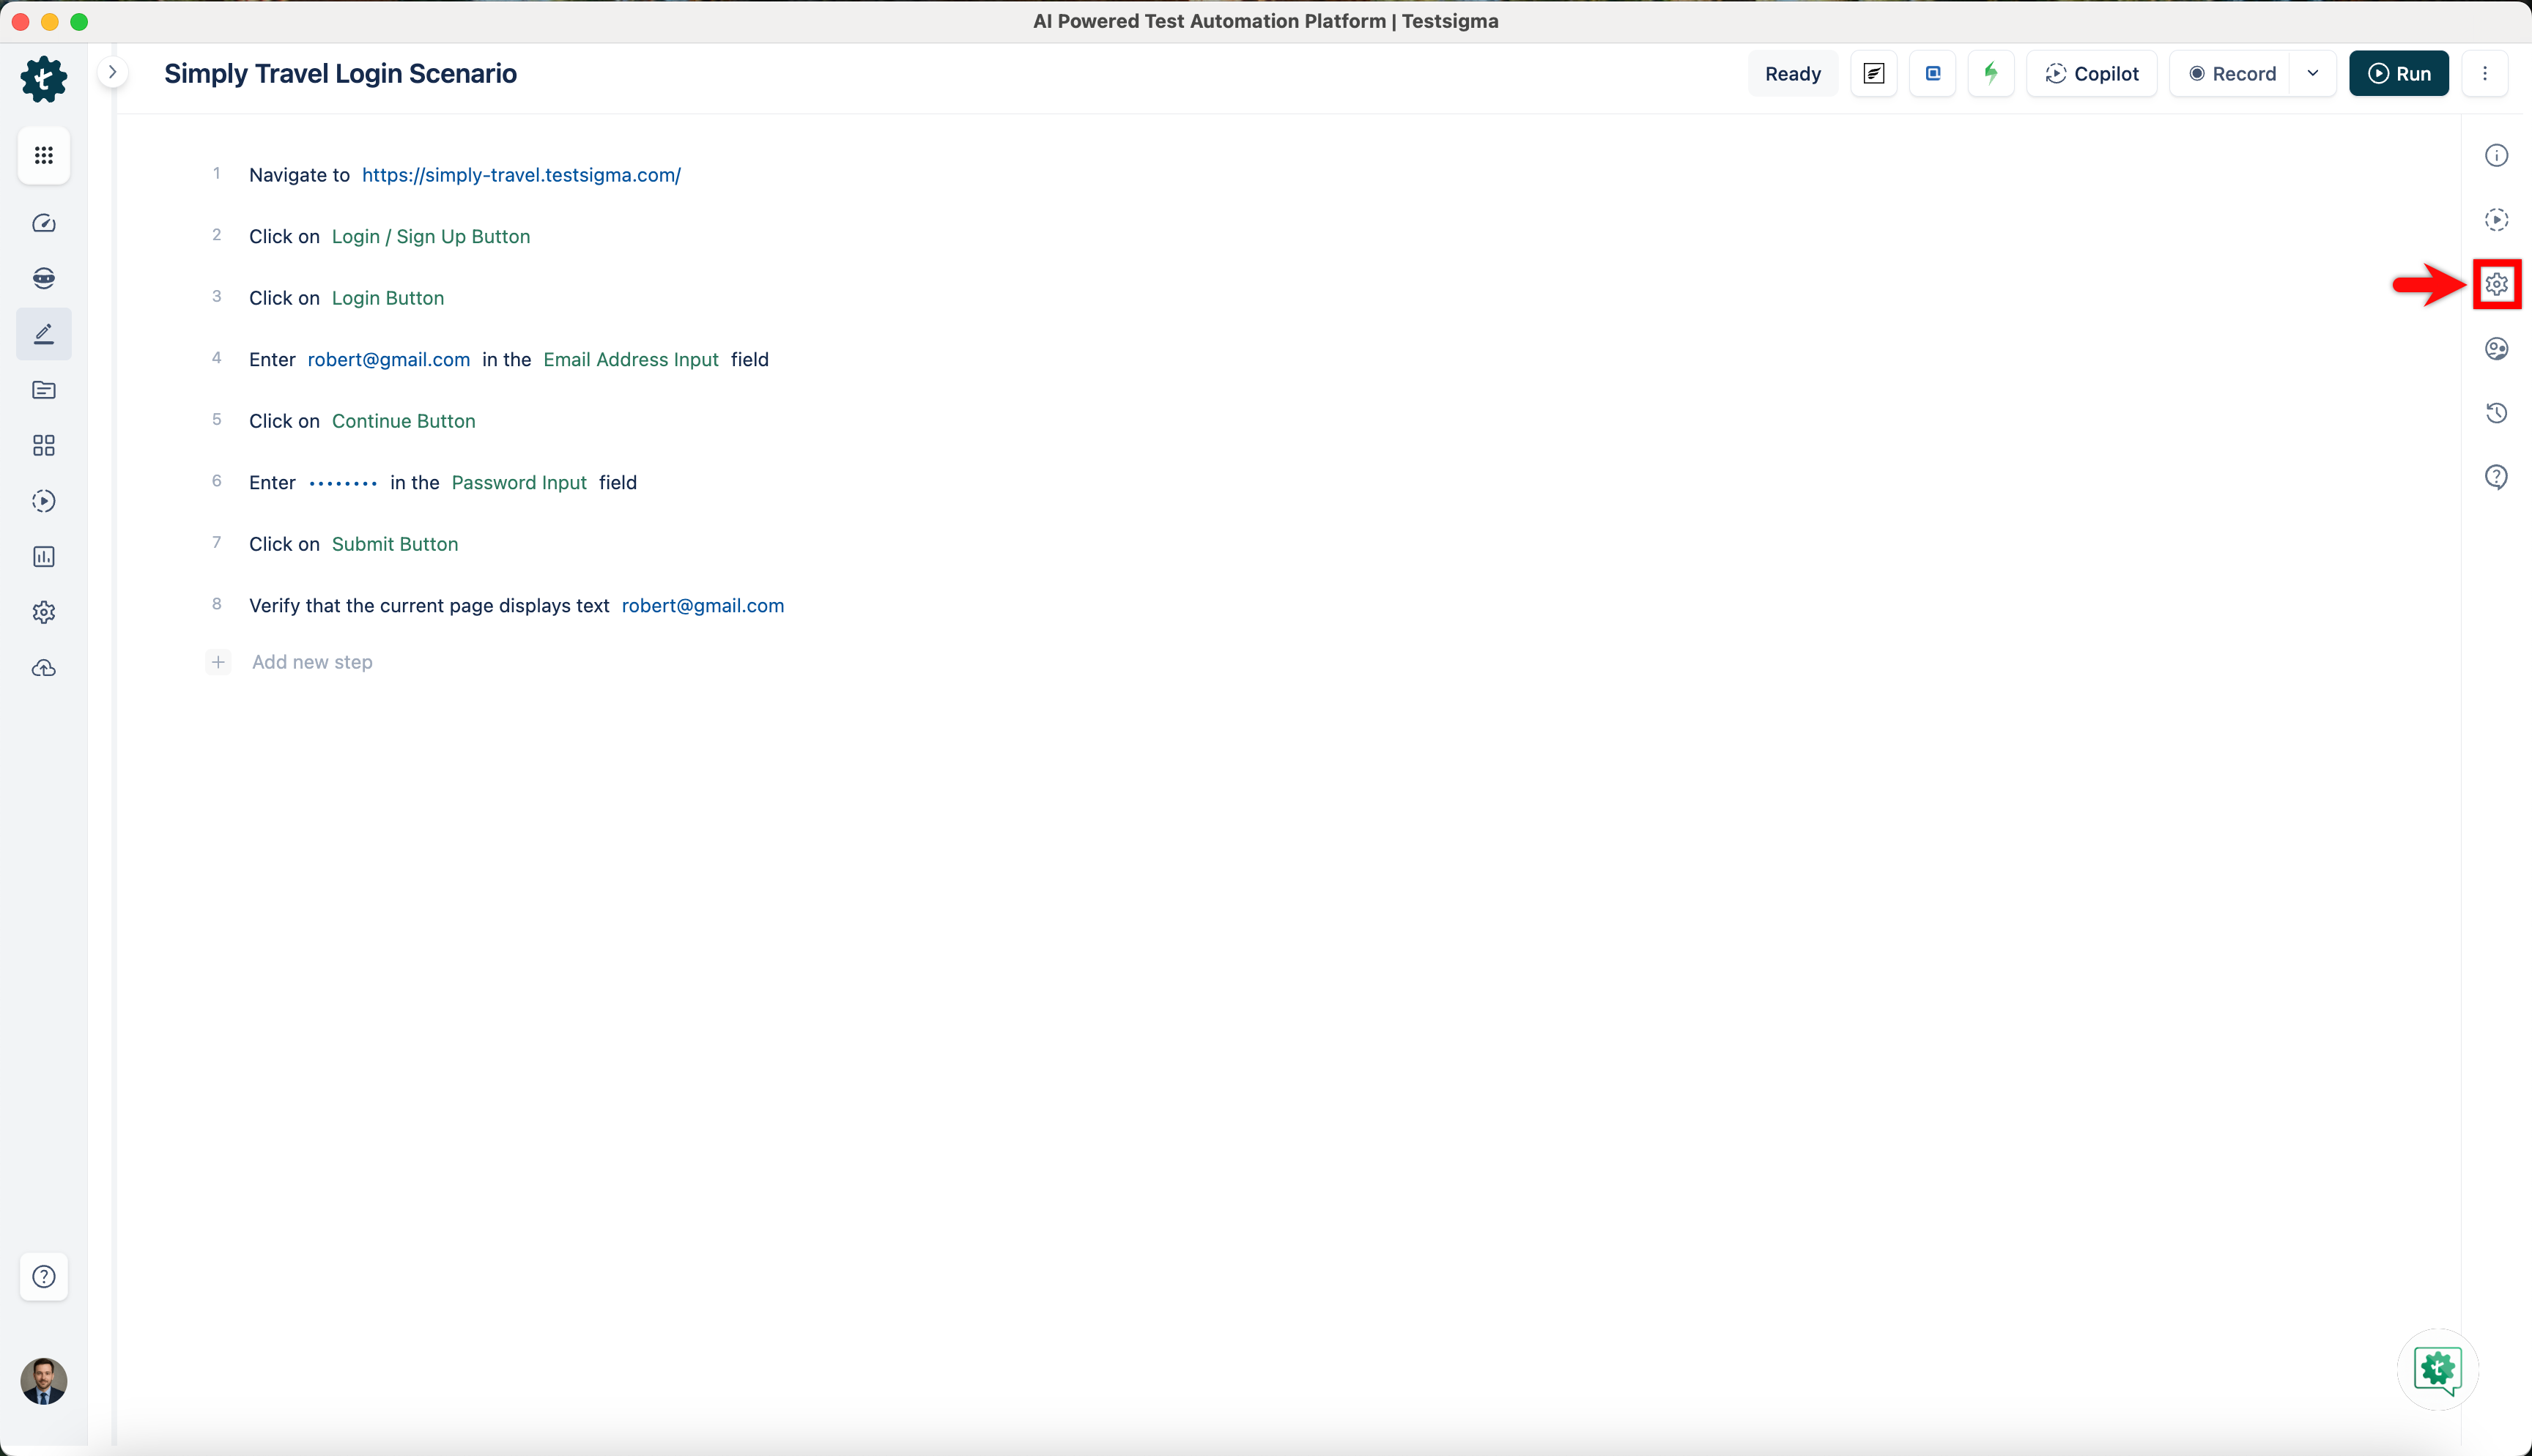Select the lightning bolt toolbar icon
Screen dimensions: 2532x1456
pos(1991,73)
